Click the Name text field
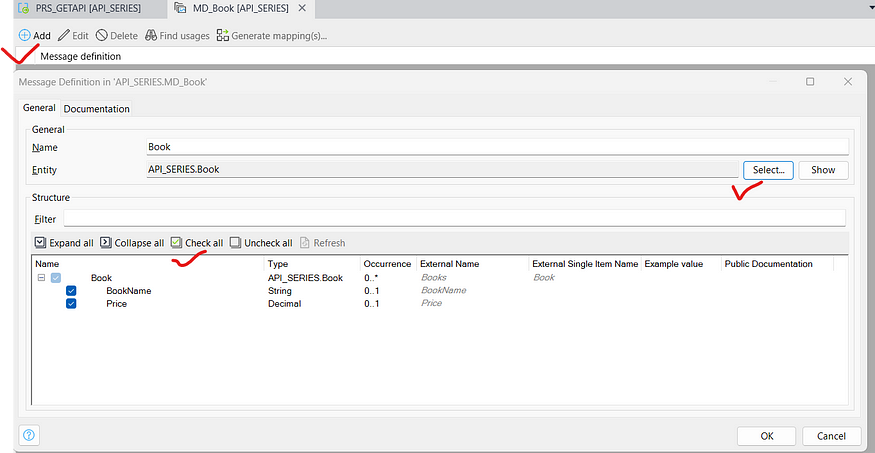875x453 pixels. coord(497,147)
